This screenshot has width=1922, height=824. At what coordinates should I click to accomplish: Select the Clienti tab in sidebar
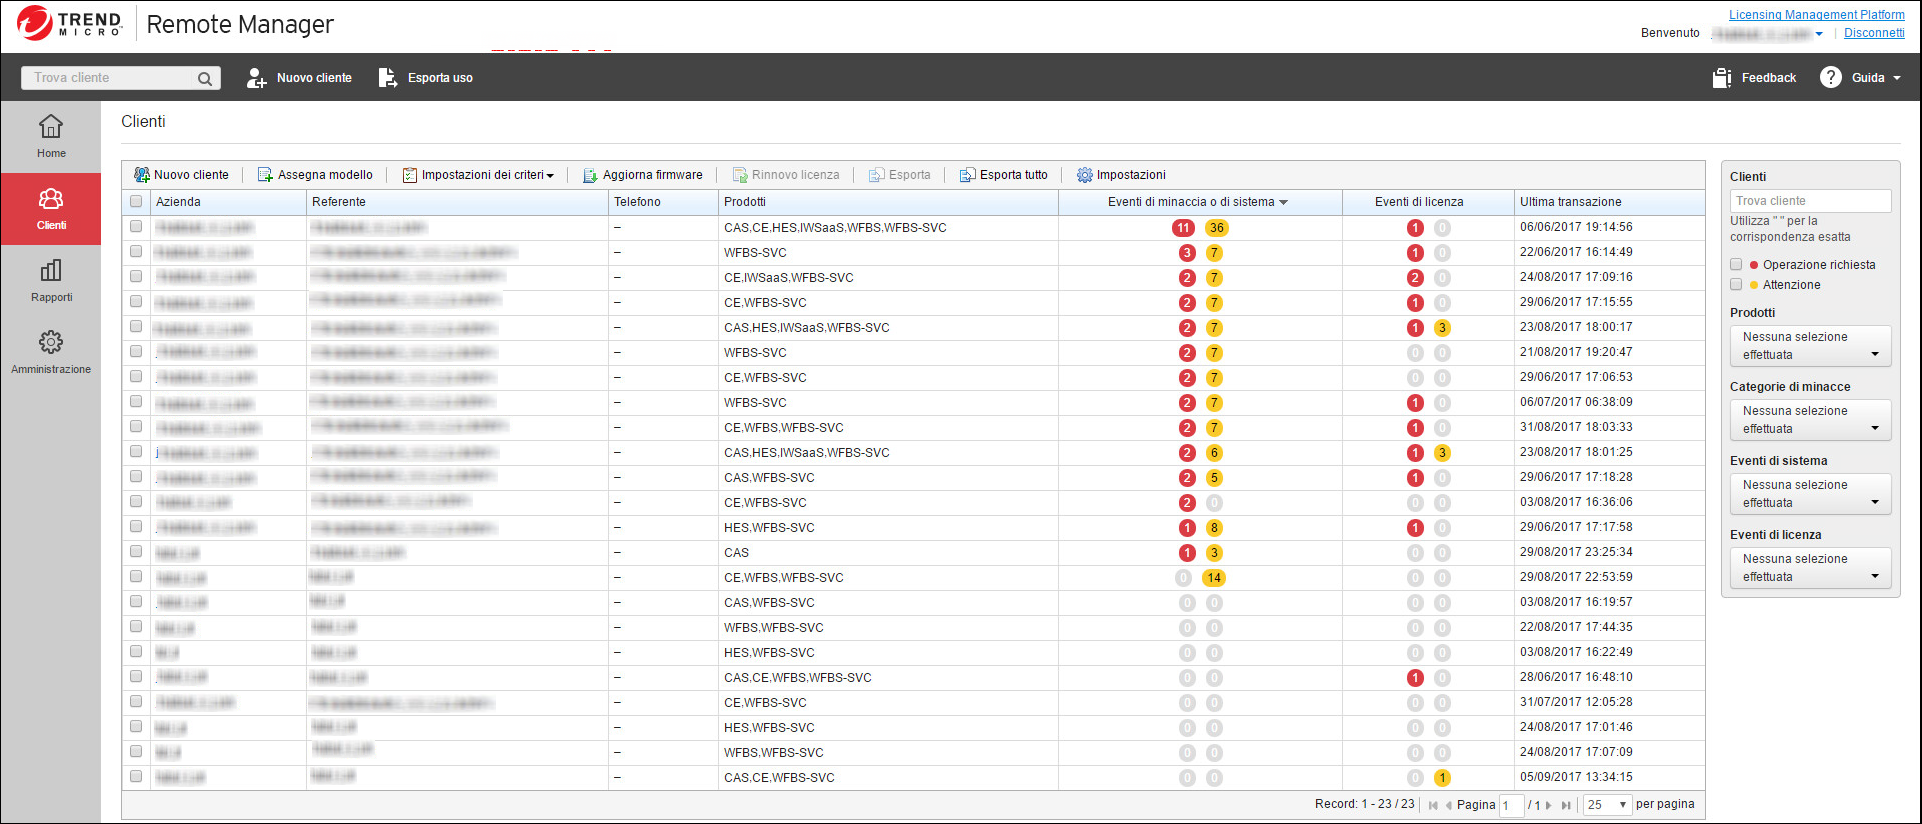[x=51, y=209]
